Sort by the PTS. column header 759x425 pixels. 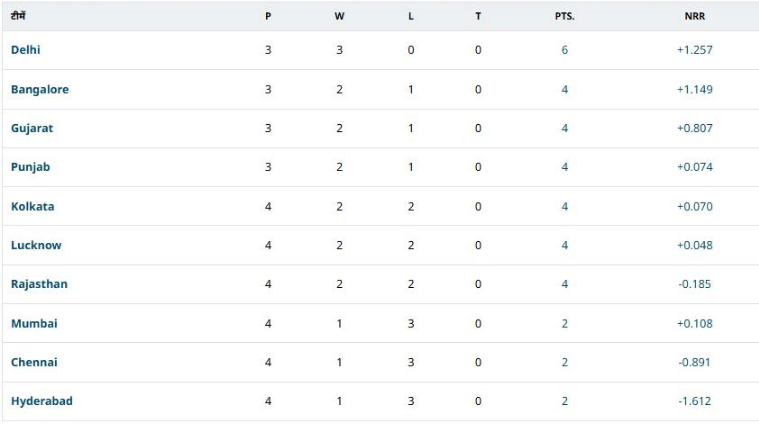564,16
